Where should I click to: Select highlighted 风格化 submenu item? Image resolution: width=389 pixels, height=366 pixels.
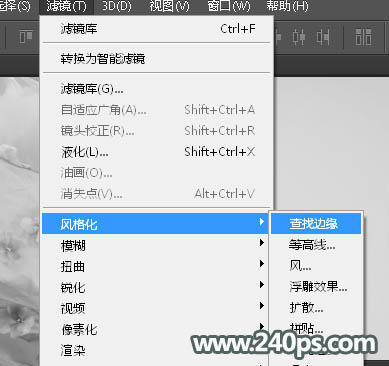tap(155, 224)
